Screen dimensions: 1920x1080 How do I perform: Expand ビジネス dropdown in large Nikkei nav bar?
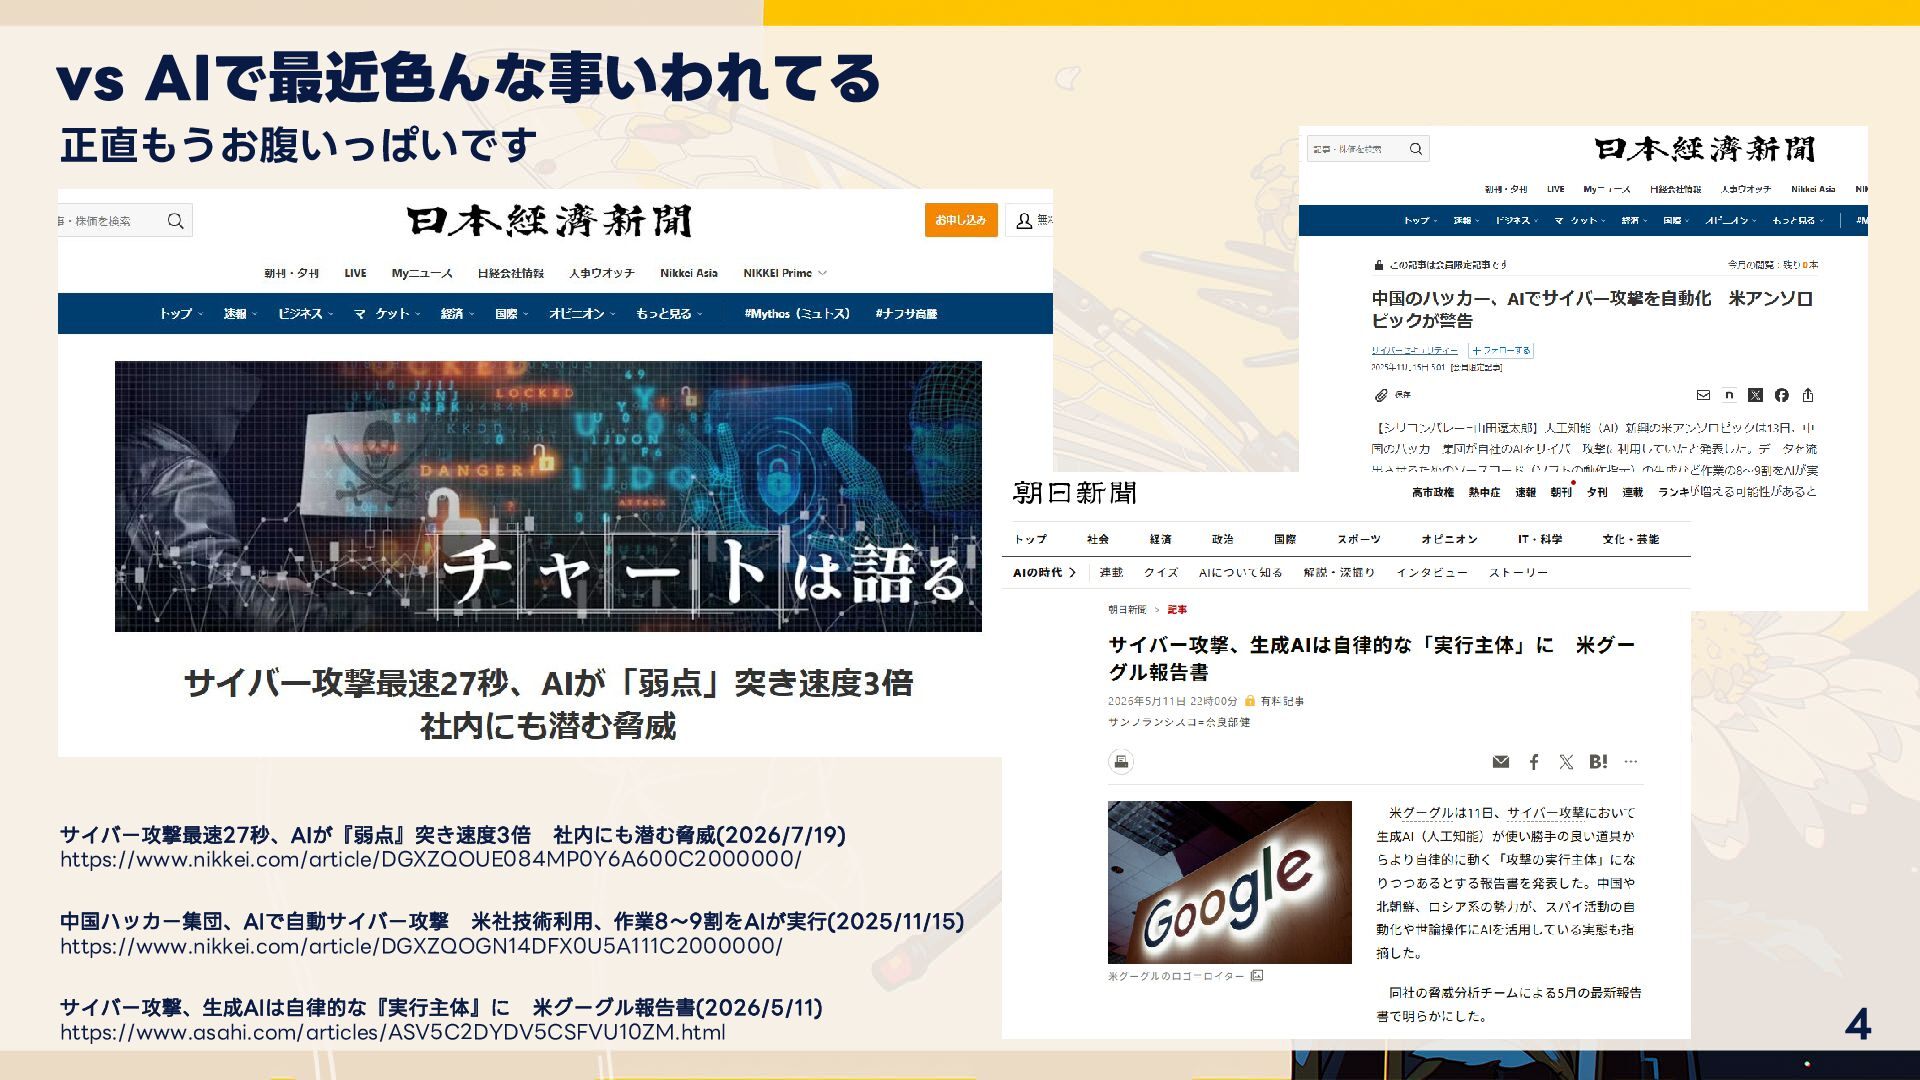305,314
